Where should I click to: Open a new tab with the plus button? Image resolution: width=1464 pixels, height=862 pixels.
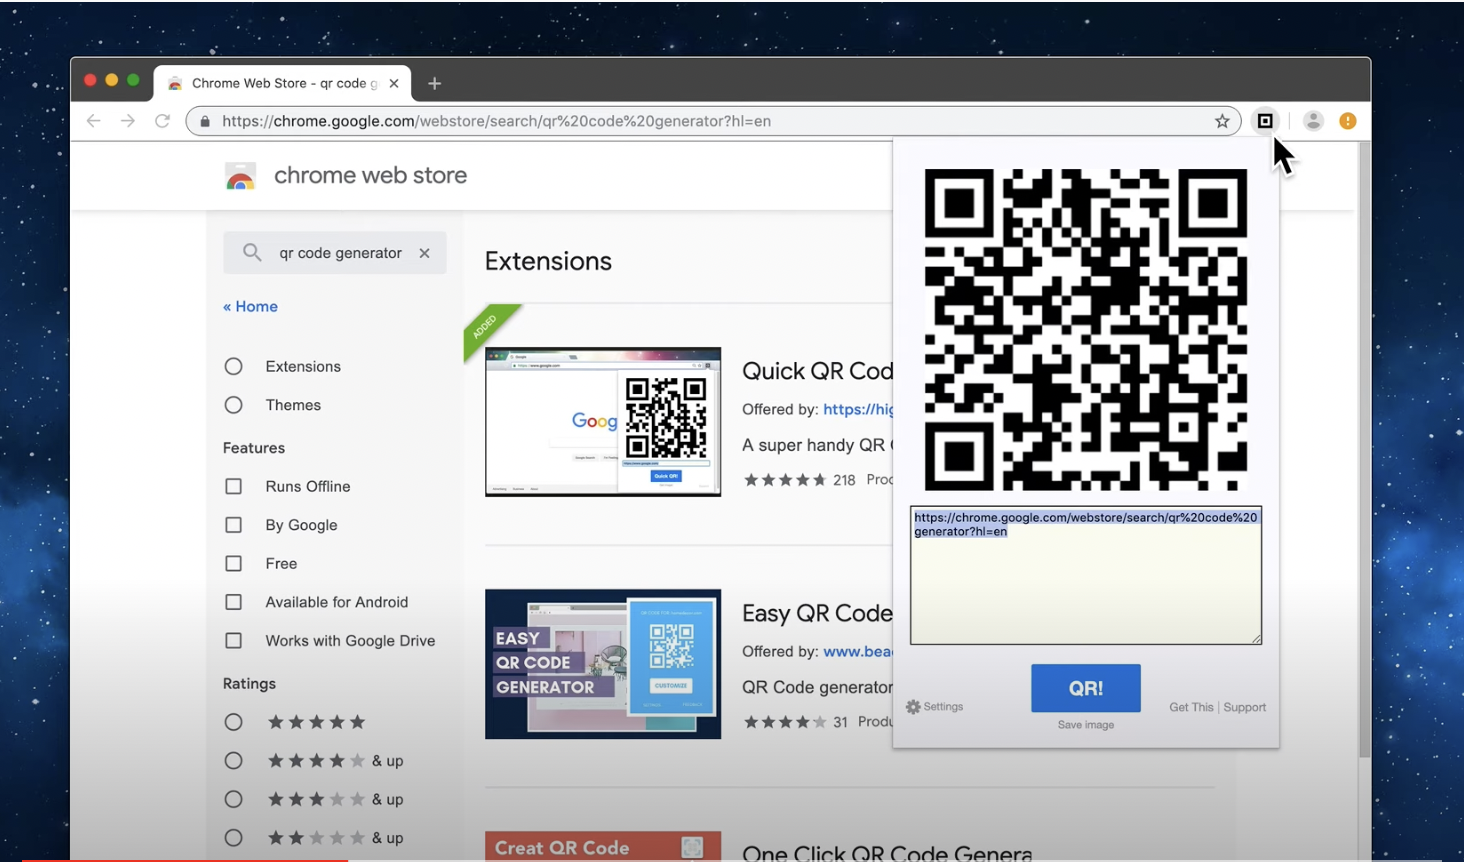coord(434,84)
